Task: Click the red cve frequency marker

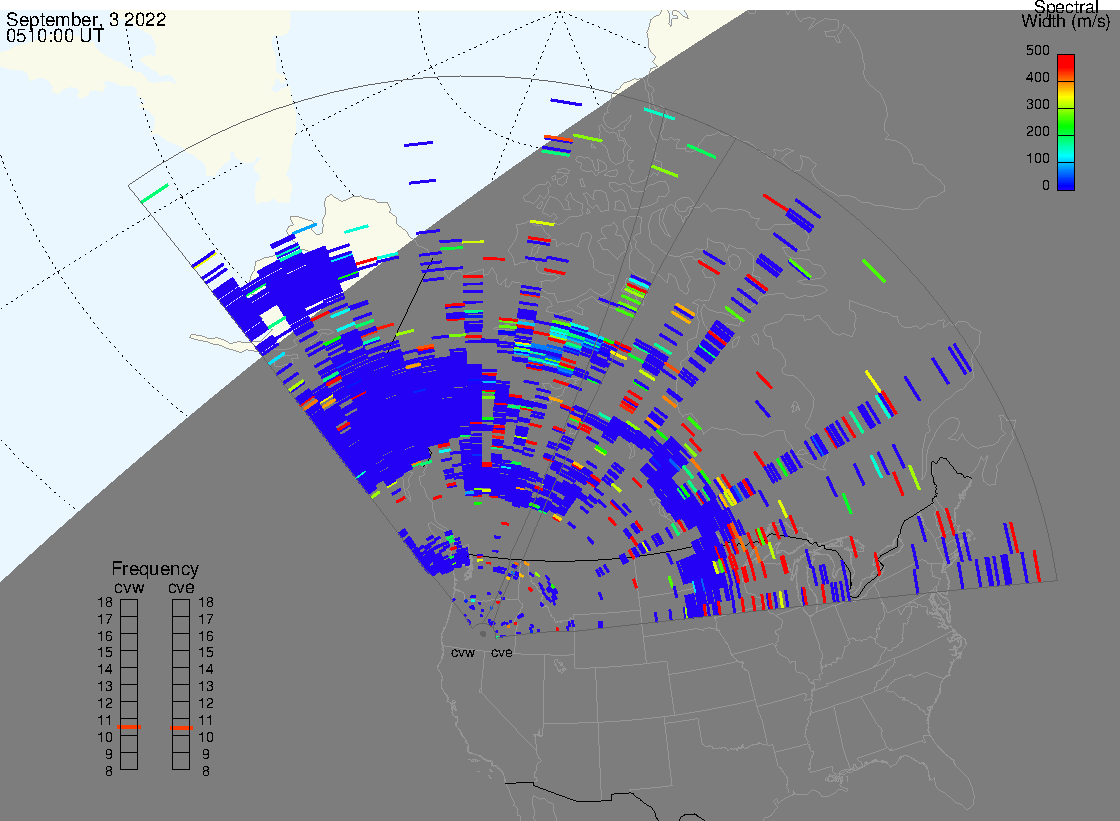Action: [x=181, y=727]
